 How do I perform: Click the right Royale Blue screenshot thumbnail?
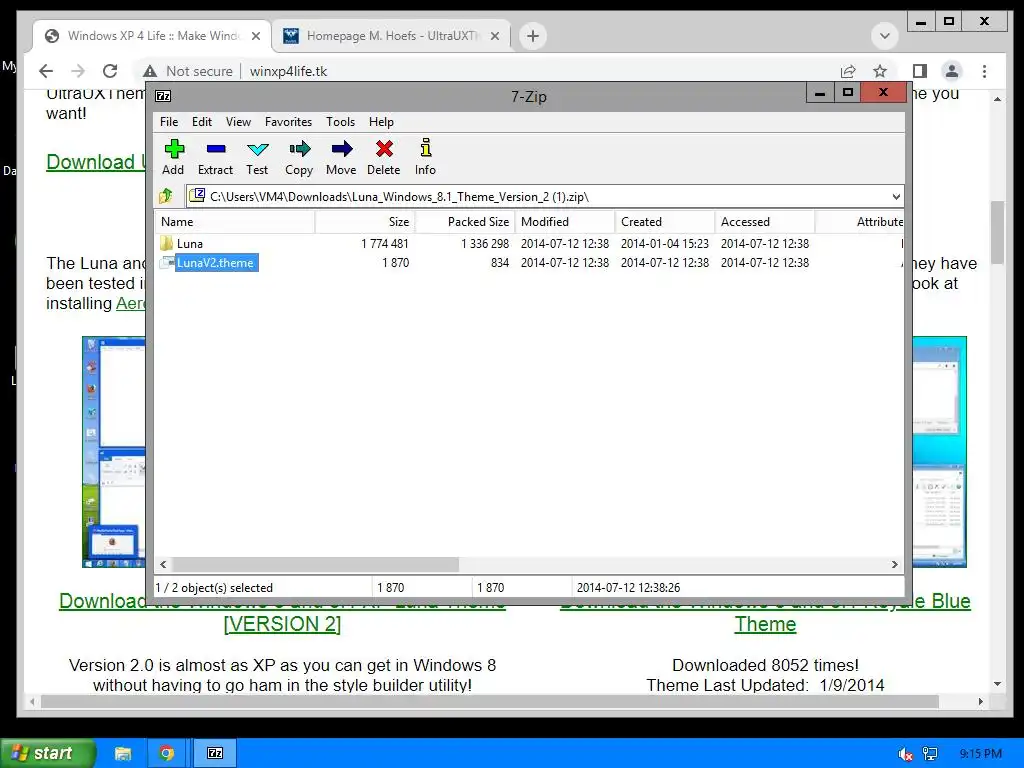939,452
